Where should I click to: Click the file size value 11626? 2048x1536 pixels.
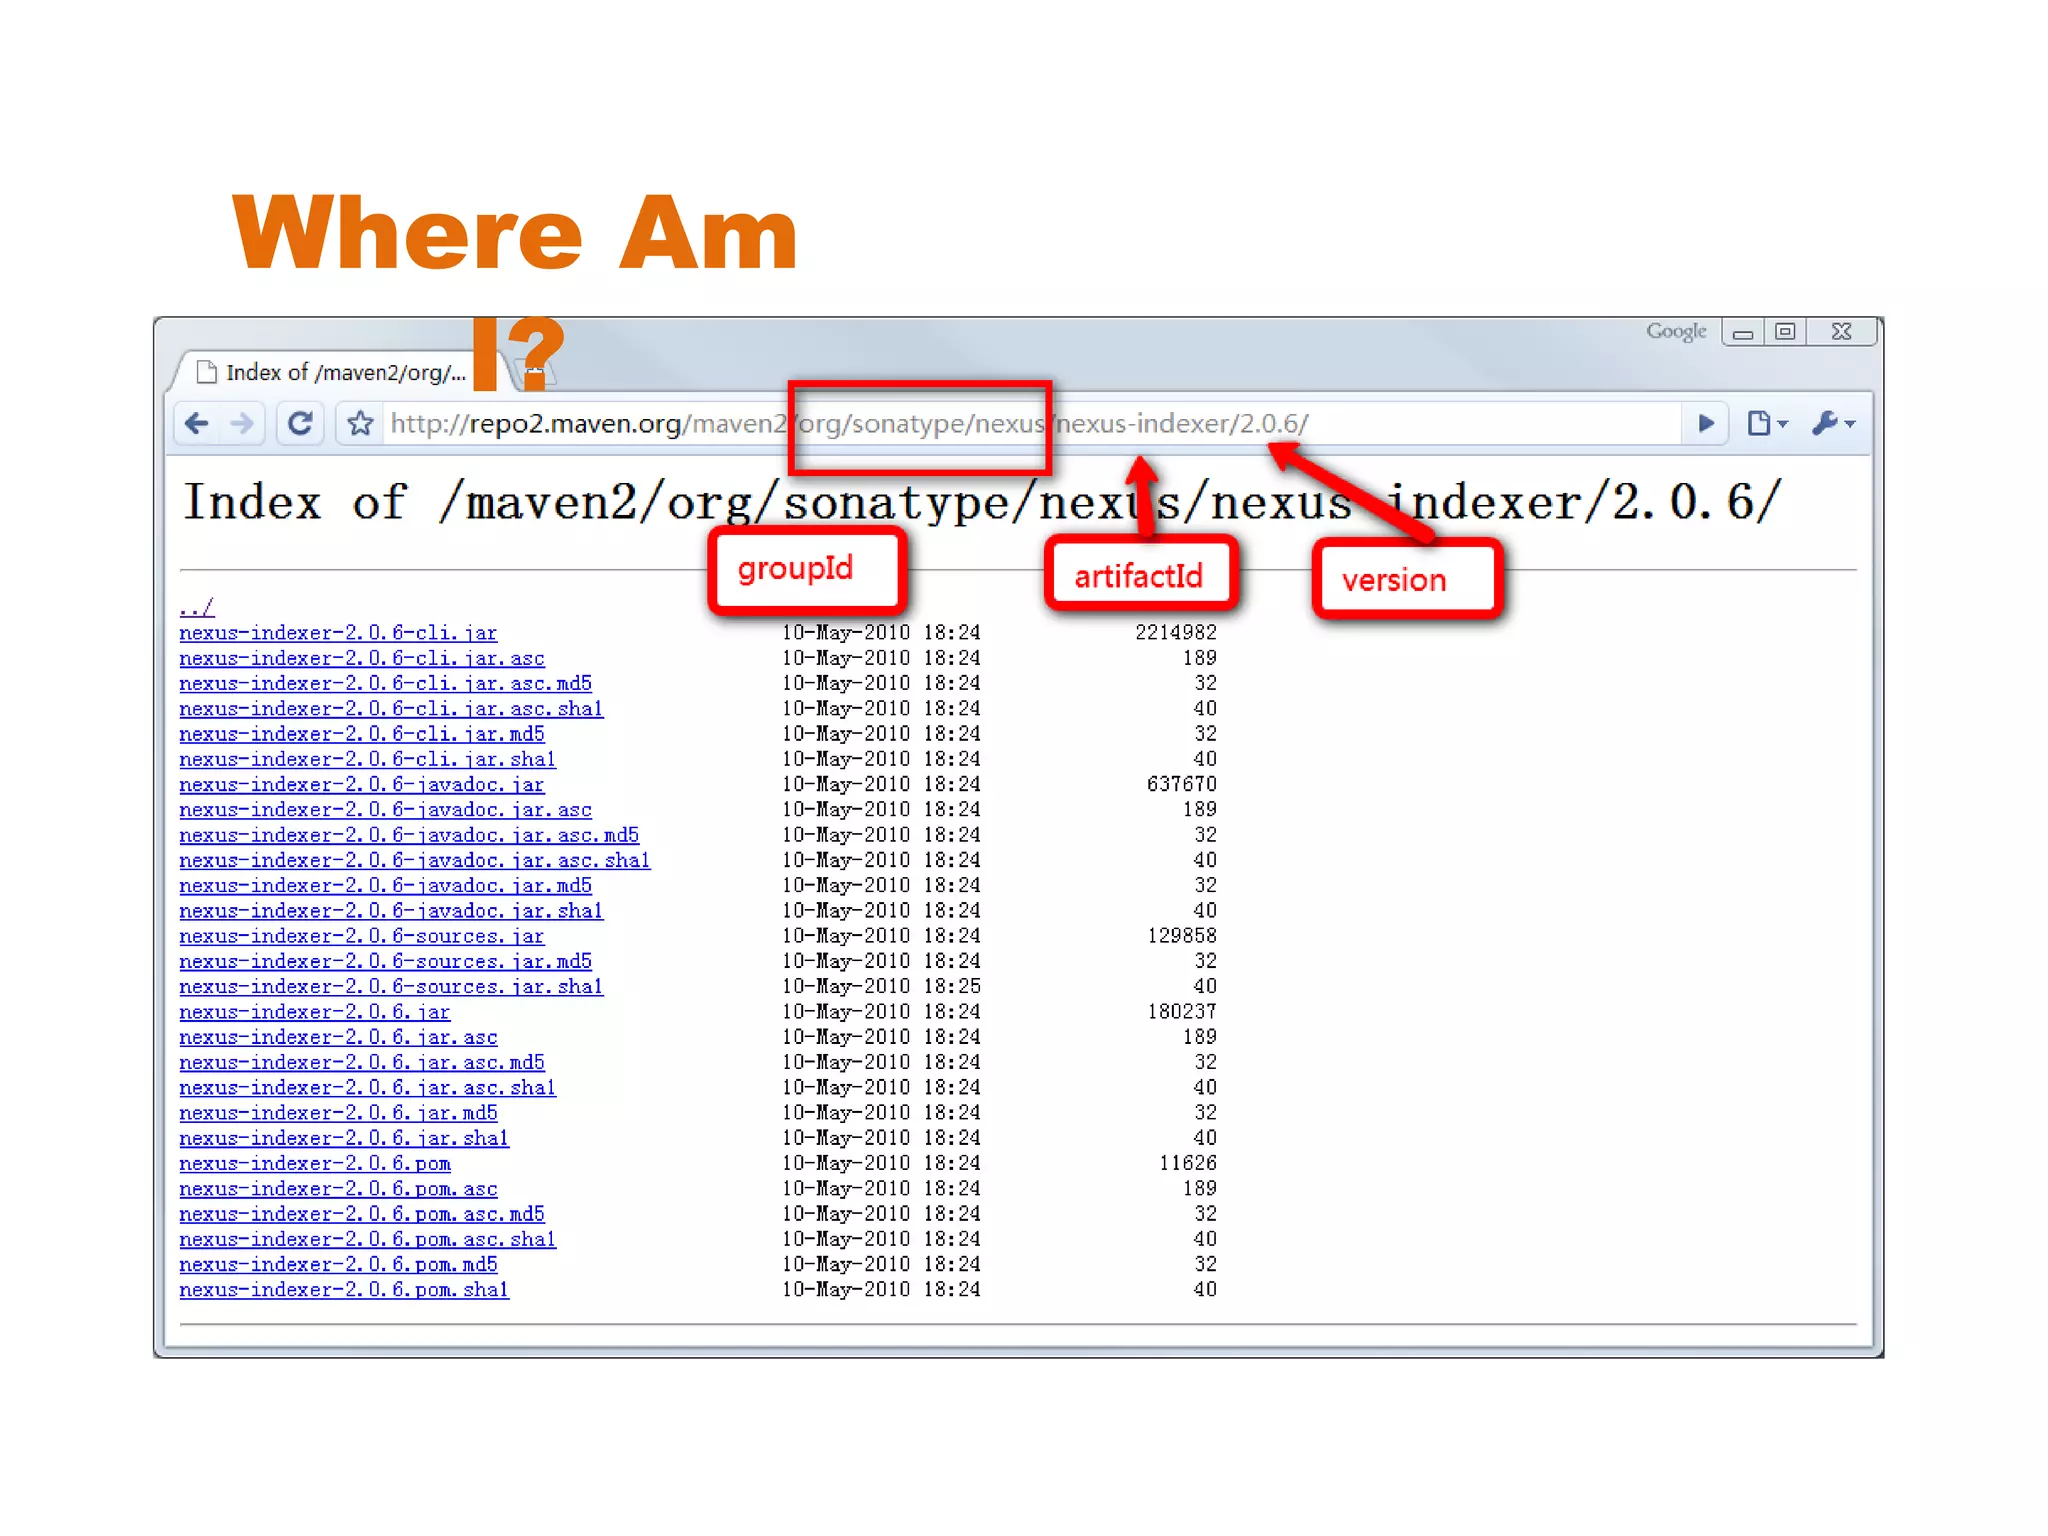(x=1188, y=1164)
